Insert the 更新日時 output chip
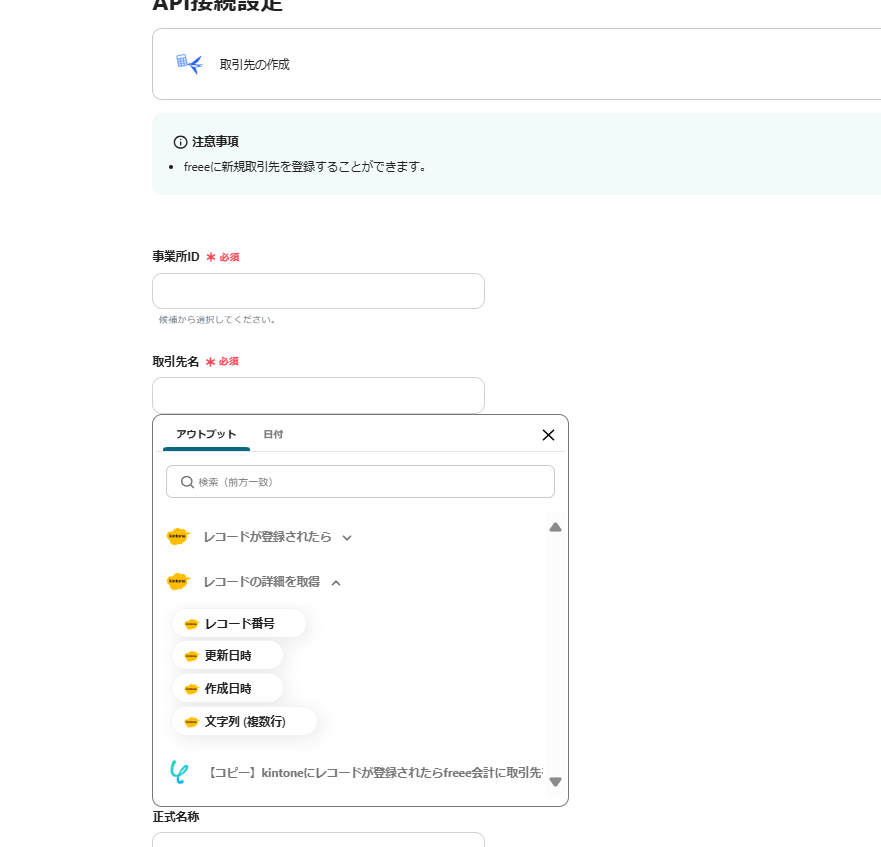 click(228, 656)
